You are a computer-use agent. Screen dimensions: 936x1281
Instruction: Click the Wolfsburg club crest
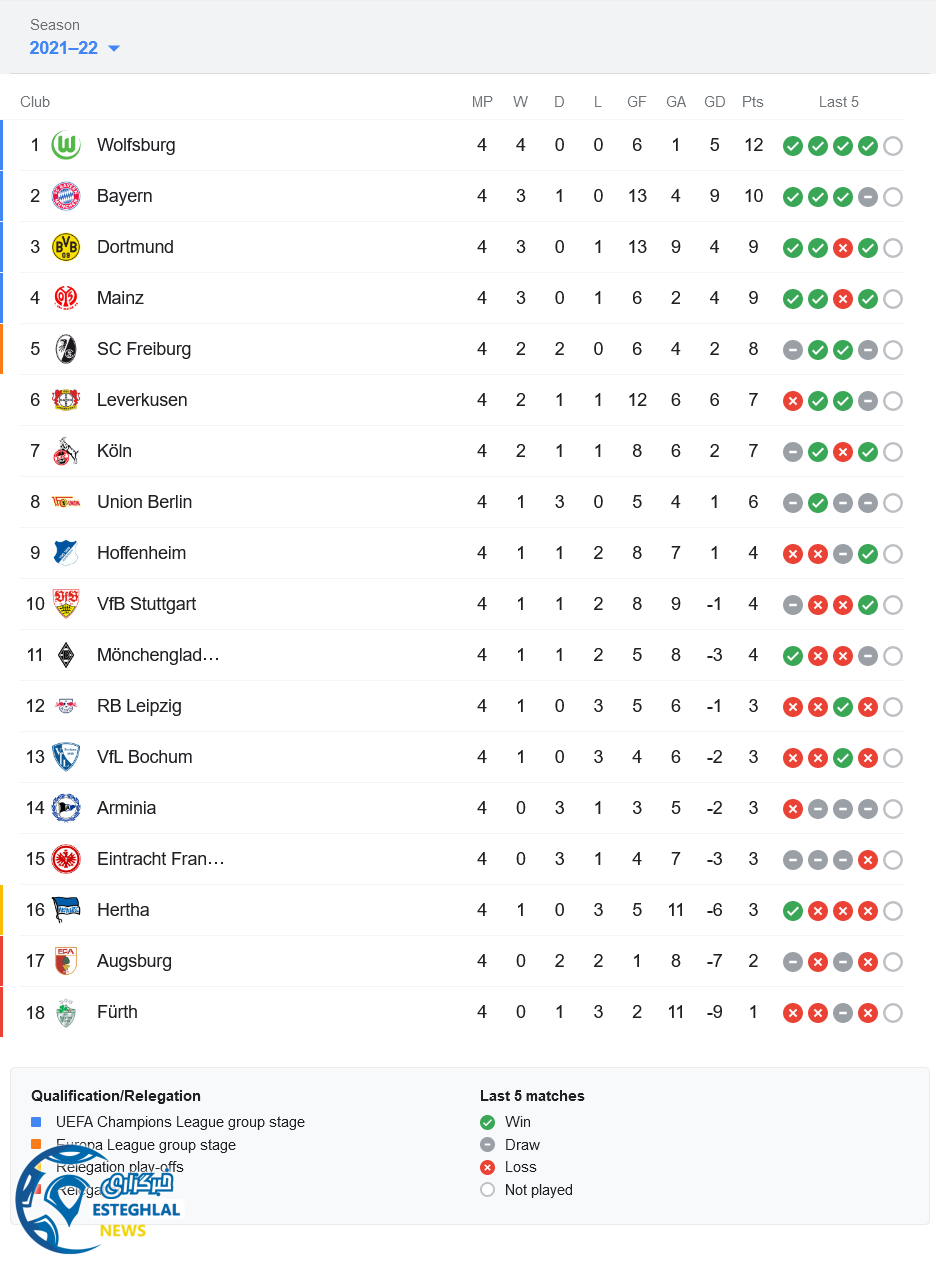click(66, 145)
